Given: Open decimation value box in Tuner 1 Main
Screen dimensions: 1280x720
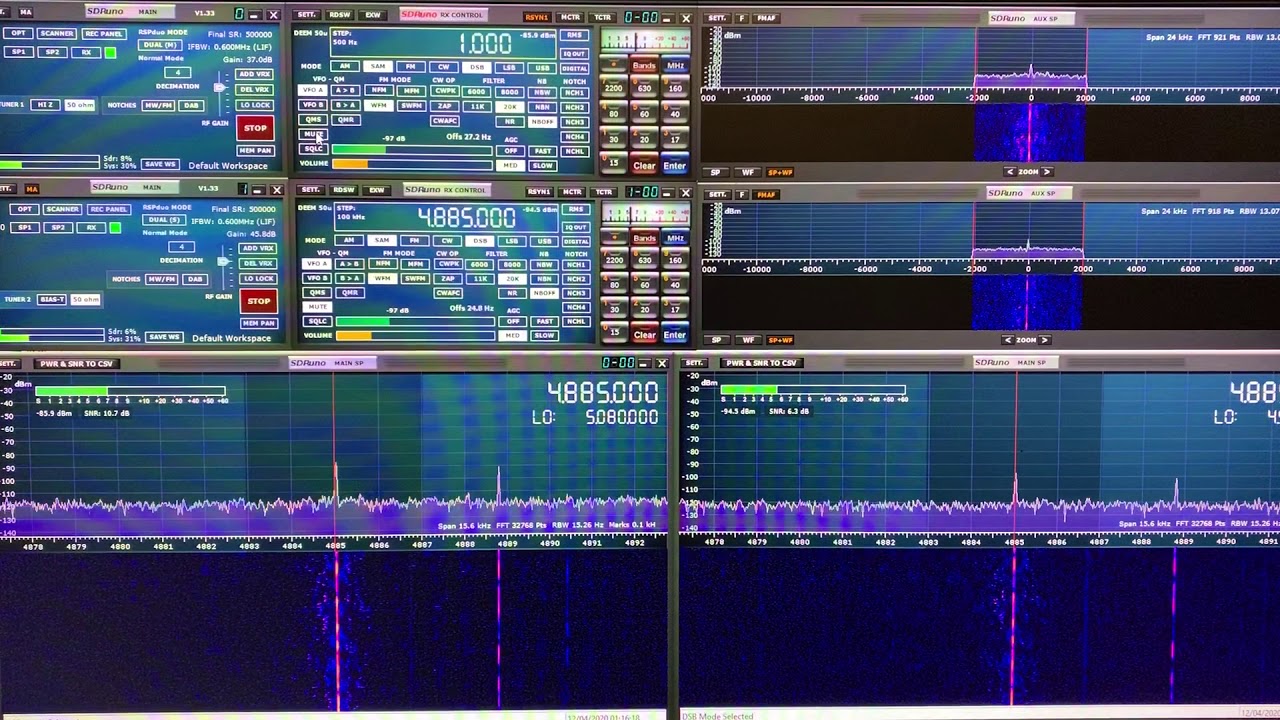Looking at the screenshot, I should (178, 73).
